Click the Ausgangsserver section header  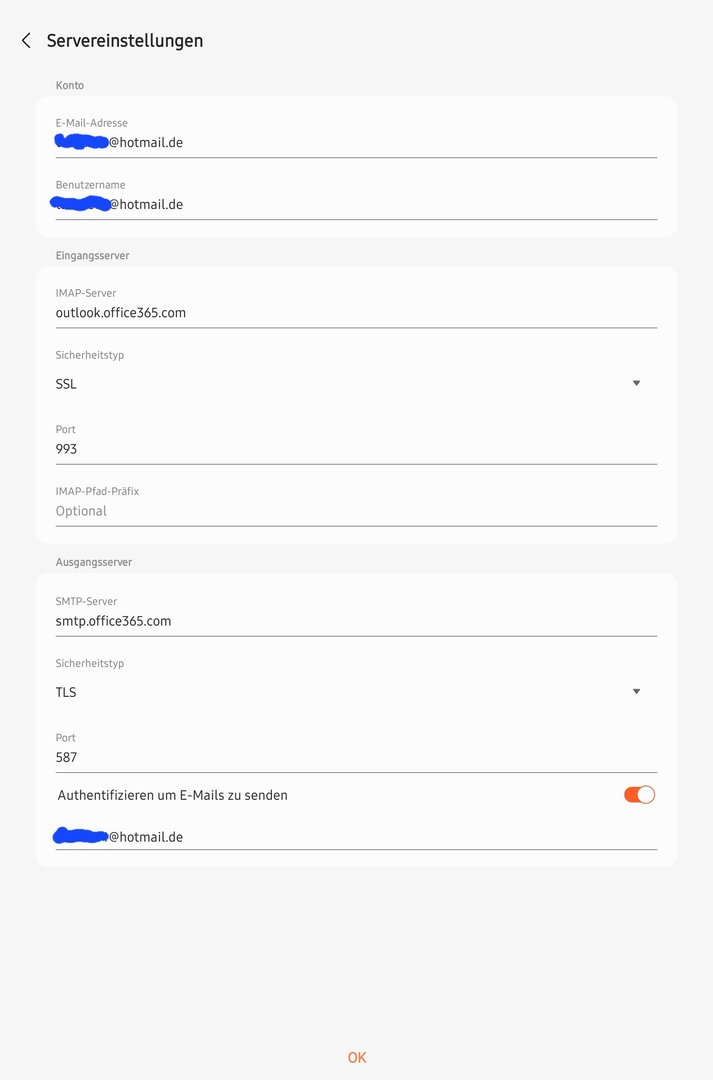tap(94, 562)
